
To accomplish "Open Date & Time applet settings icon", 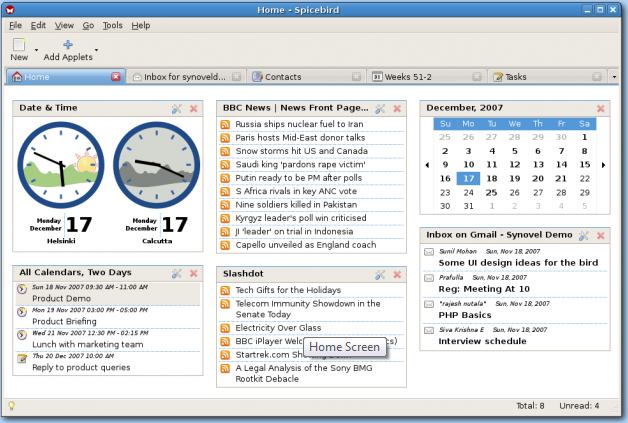I will (177, 109).
